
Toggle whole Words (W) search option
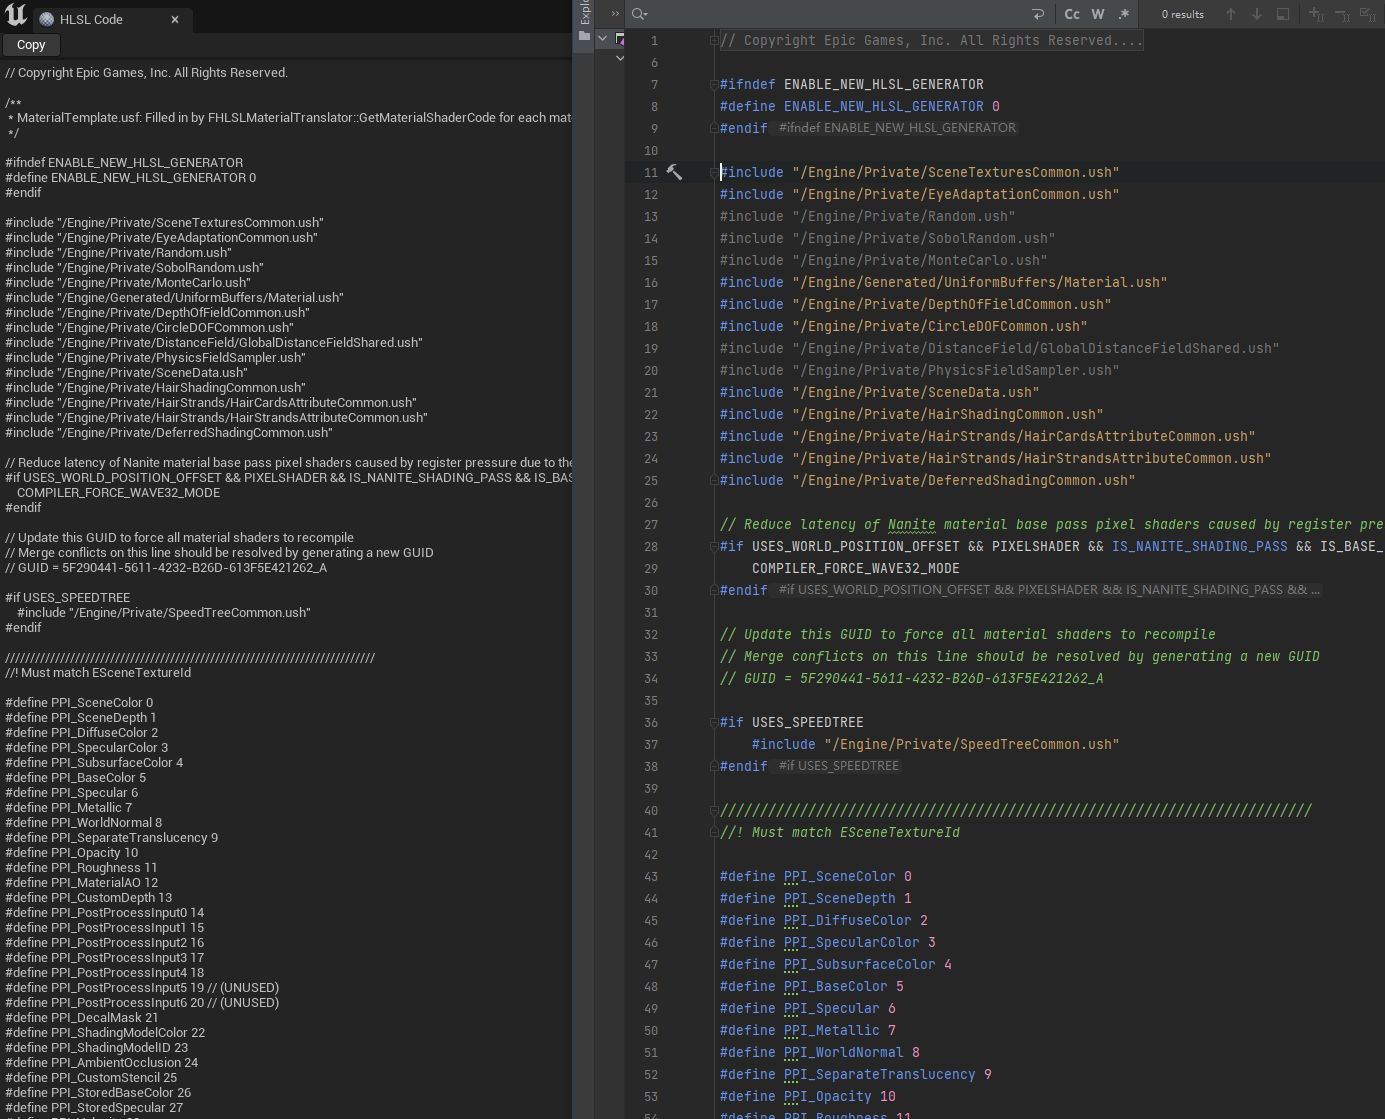point(1098,14)
